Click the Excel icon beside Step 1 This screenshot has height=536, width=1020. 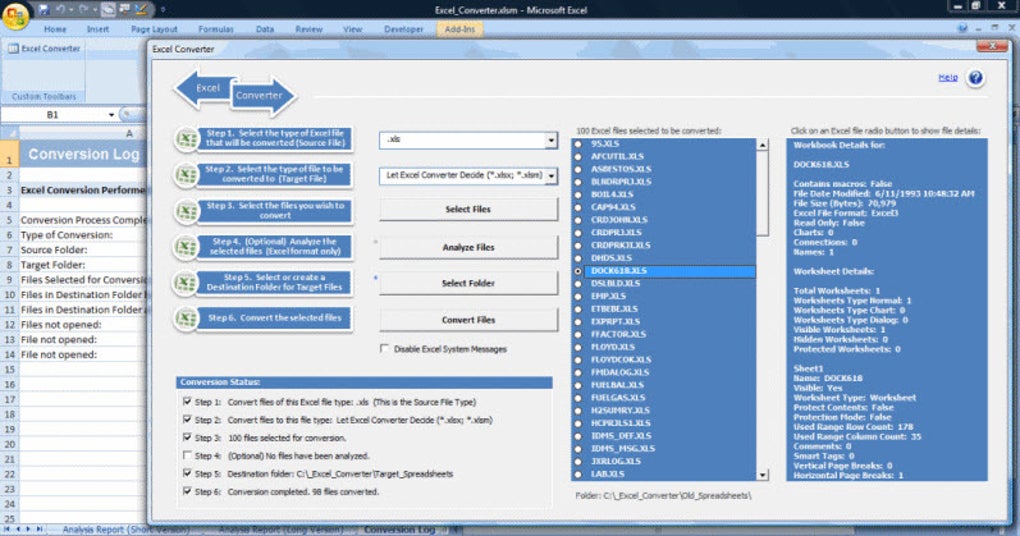187,139
